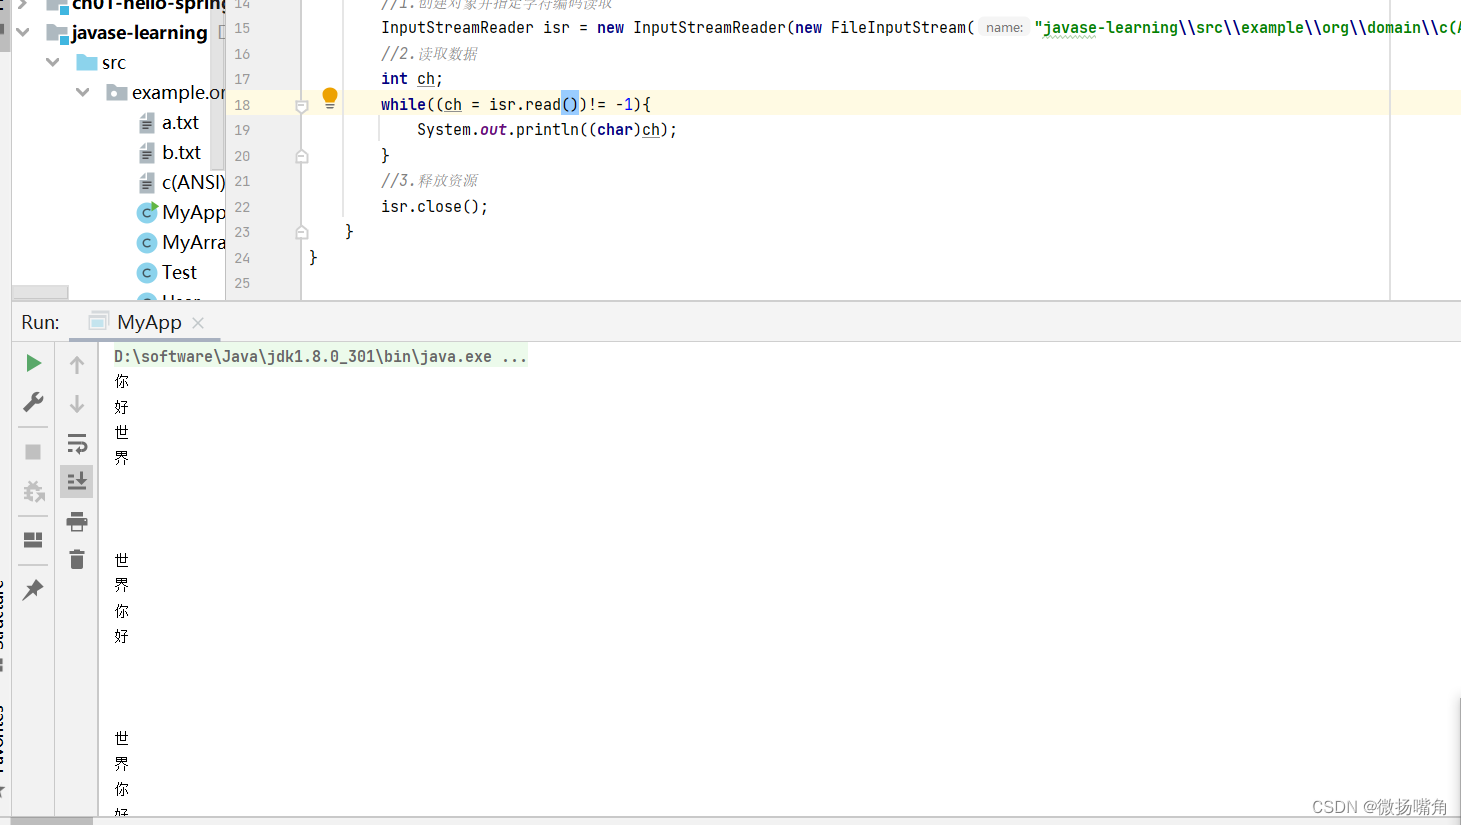Image resolution: width=1461 pixels, height=825 pixels.
Task: Collapse the example.org package node
Action: click(83, 92)
